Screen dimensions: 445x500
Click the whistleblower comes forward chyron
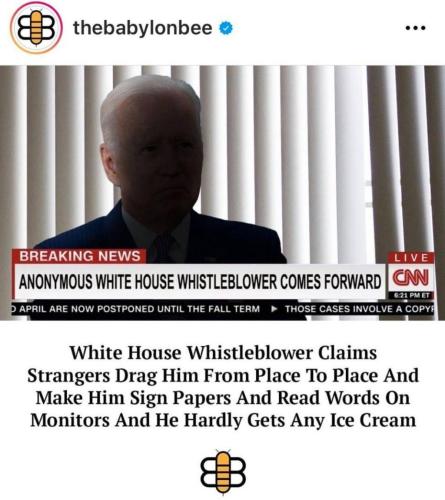tap(200, 282)
